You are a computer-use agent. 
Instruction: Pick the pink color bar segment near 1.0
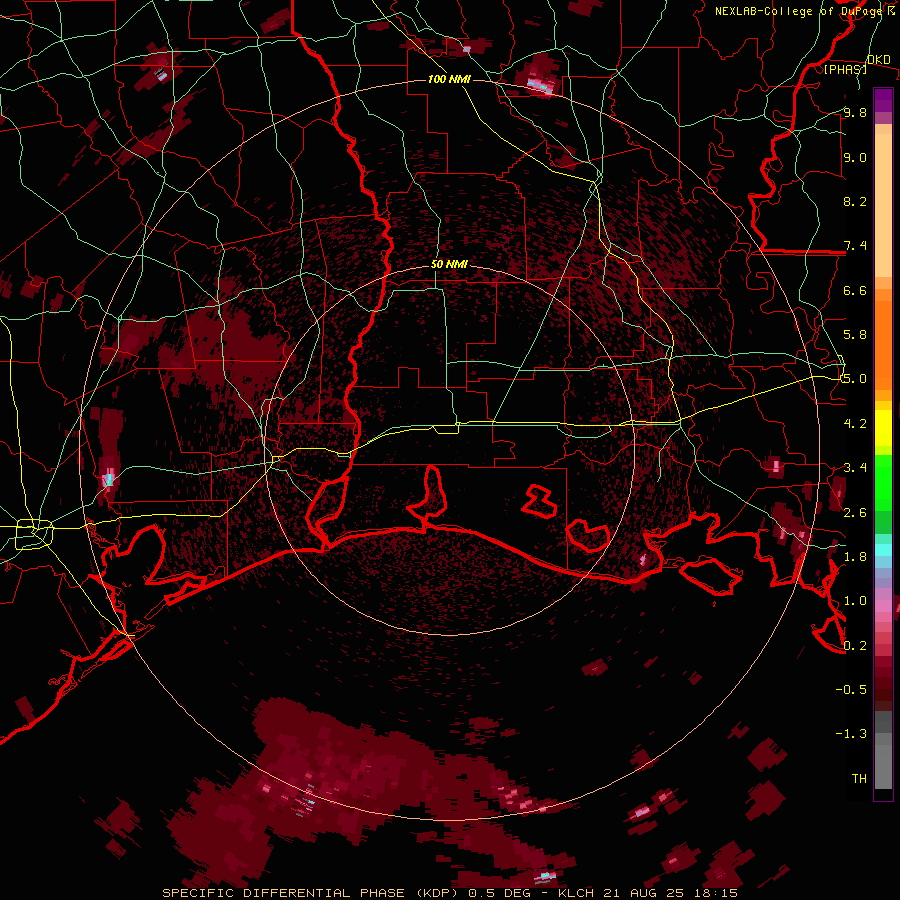[883, 606]
